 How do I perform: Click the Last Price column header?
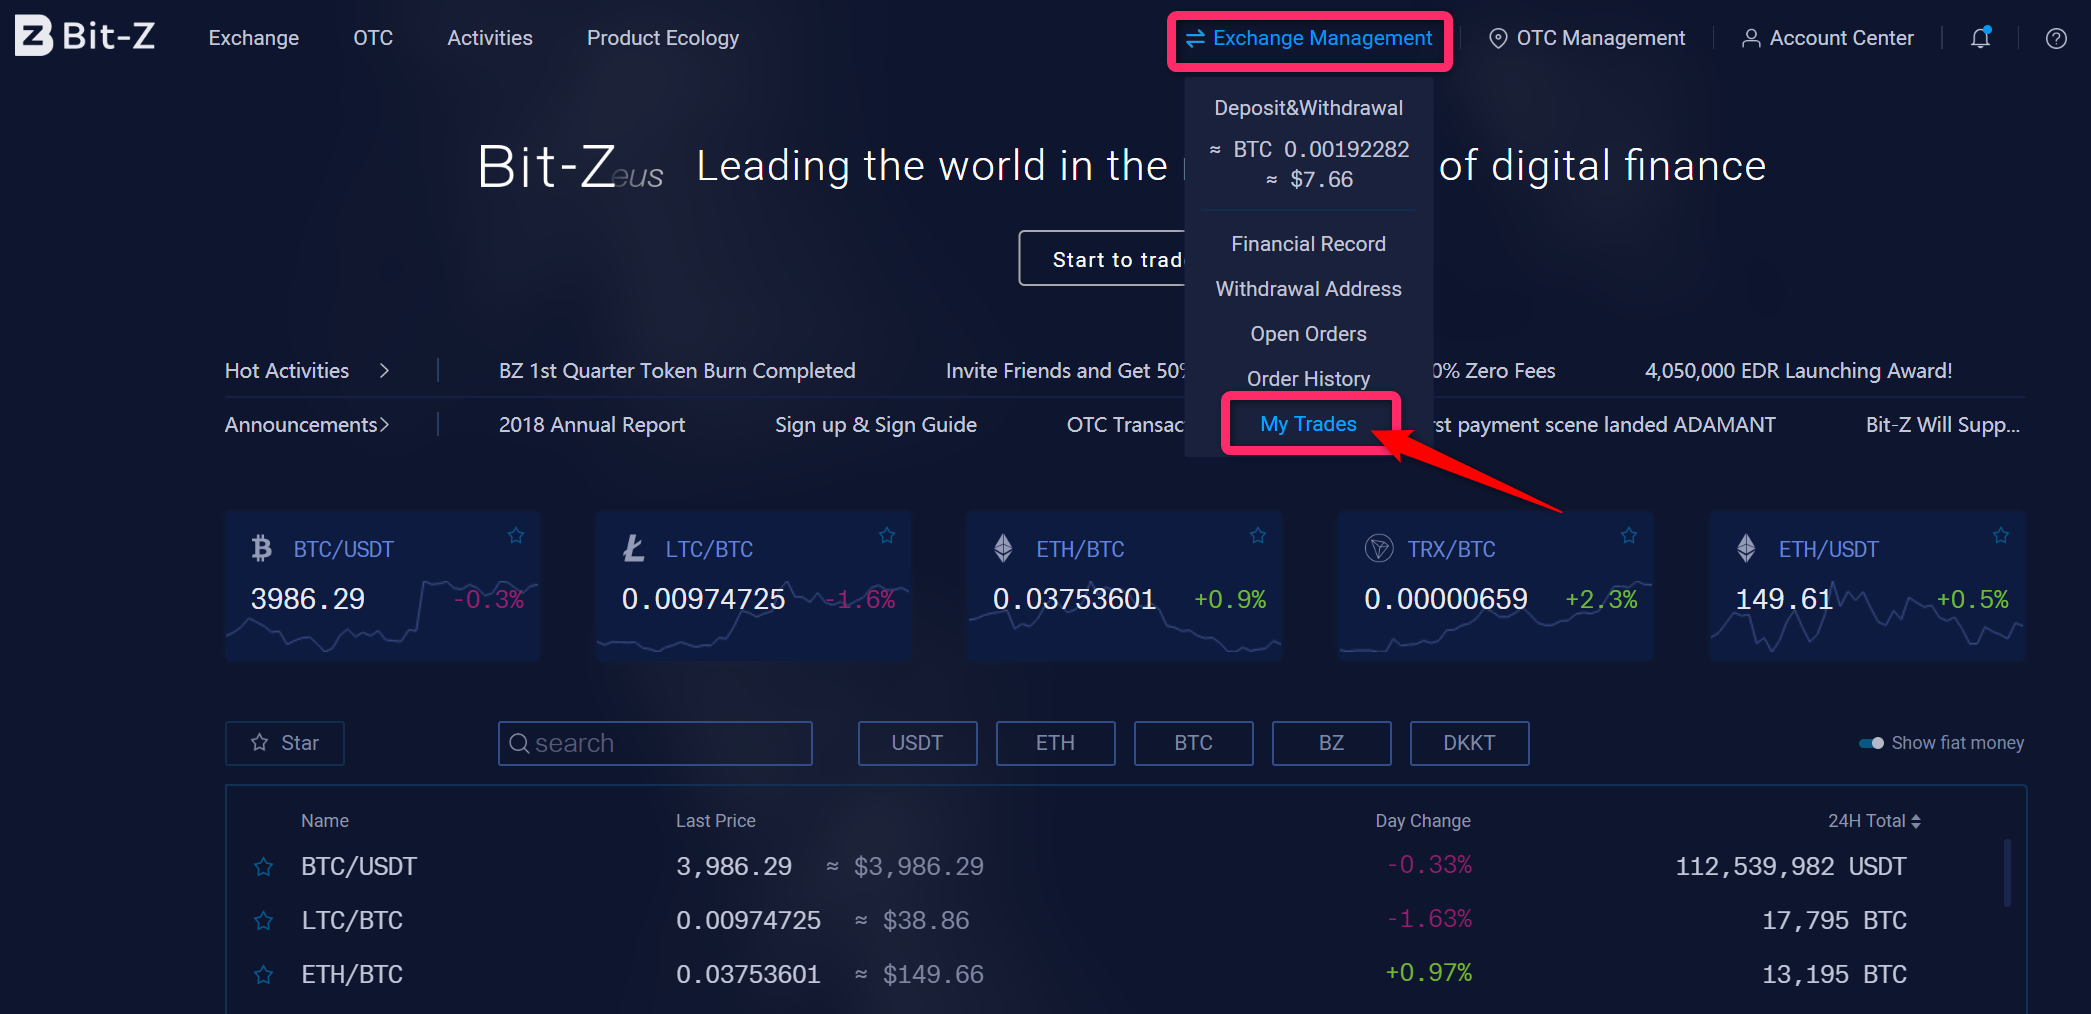[x=716, y=821]
